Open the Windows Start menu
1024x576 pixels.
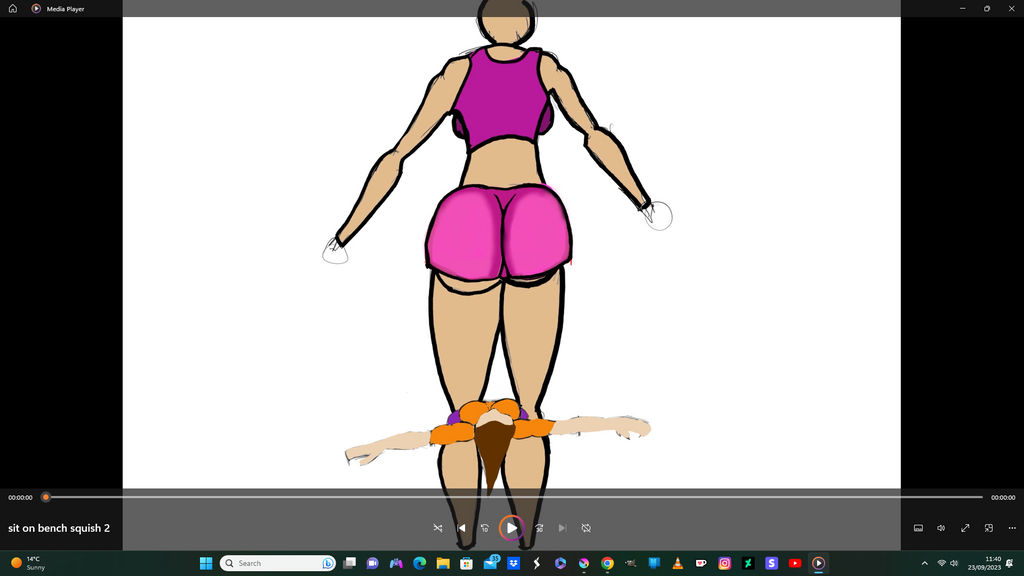pos(206,563)
